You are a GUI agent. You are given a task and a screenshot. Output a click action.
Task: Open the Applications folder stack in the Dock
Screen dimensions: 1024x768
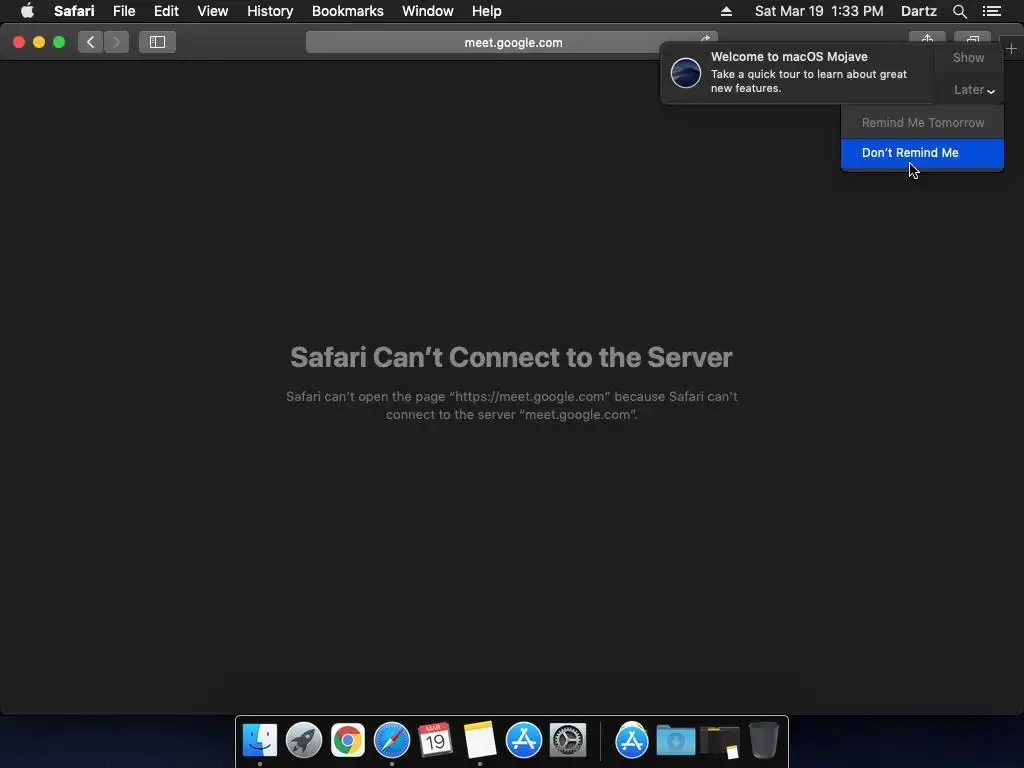pyautogui.click(x=632, y=741)
